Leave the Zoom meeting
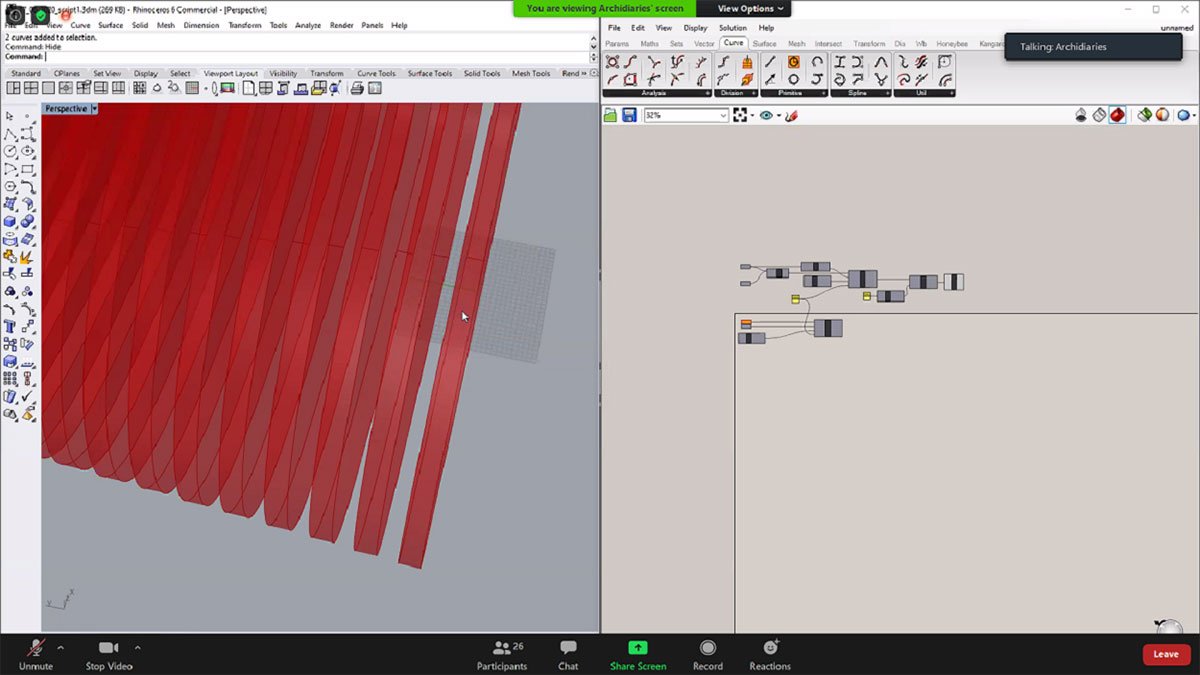The width and height of the screenshot is (1200, 675). click(1165, 652)
